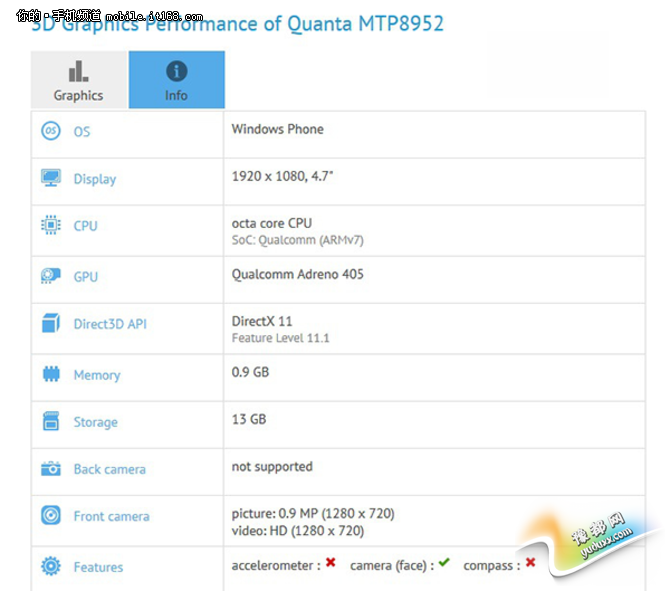This screenshot has height=591, width=670.
Task: Click the Display monitor icon
Action: pos(51,178)
